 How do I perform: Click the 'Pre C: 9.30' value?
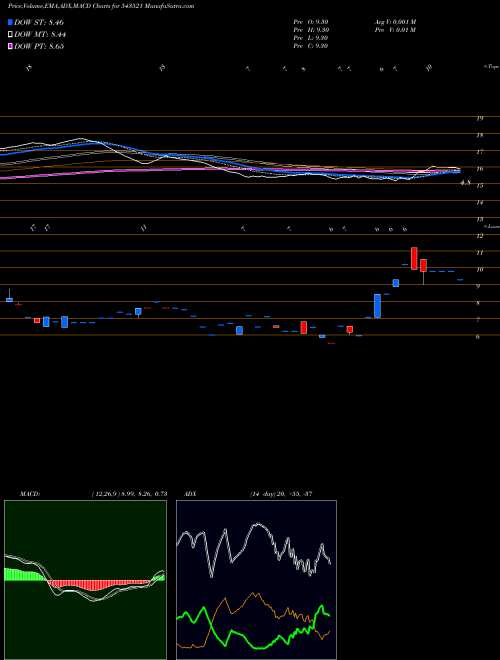[311, 46]
